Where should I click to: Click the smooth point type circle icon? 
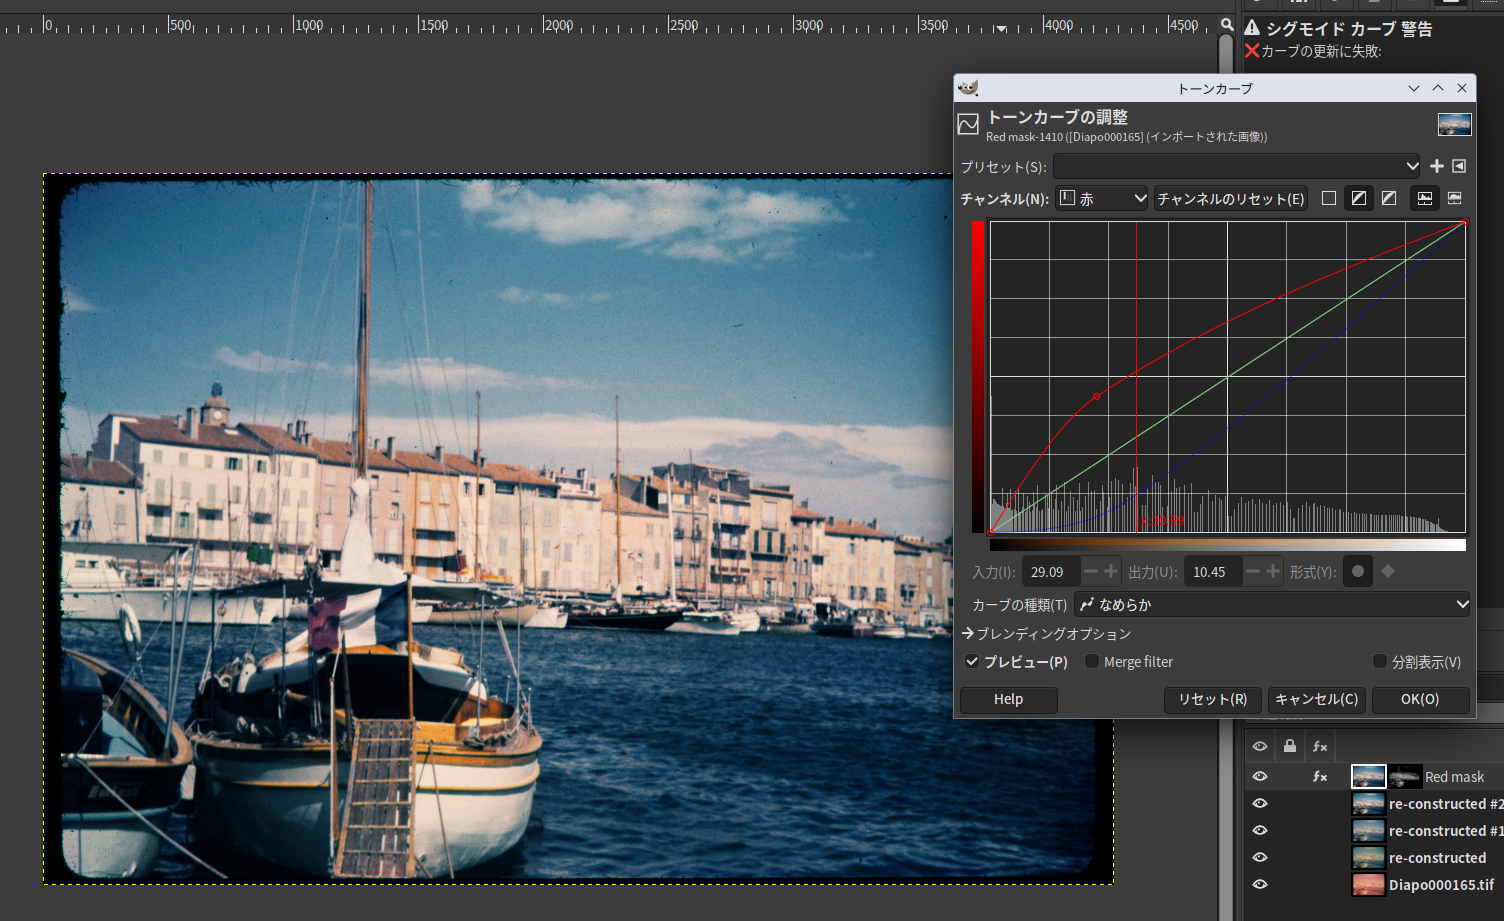(1357, 572)
